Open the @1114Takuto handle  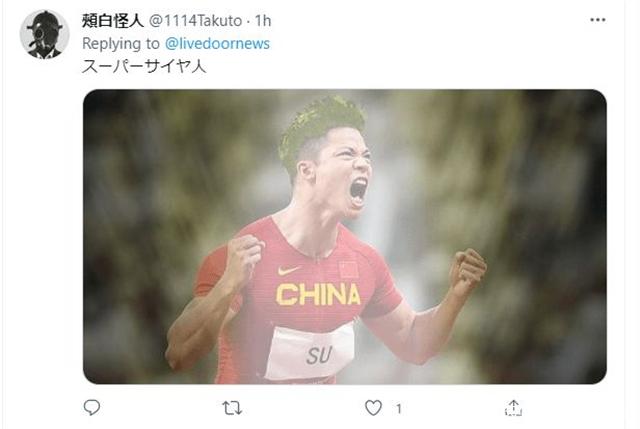pyautogui.click(x=196, y=21)
